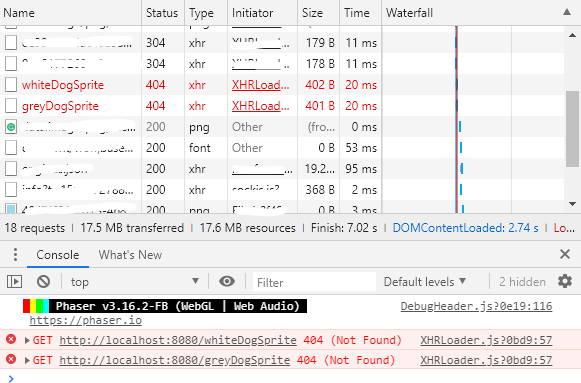Close the console drawer

pos(565,254)
